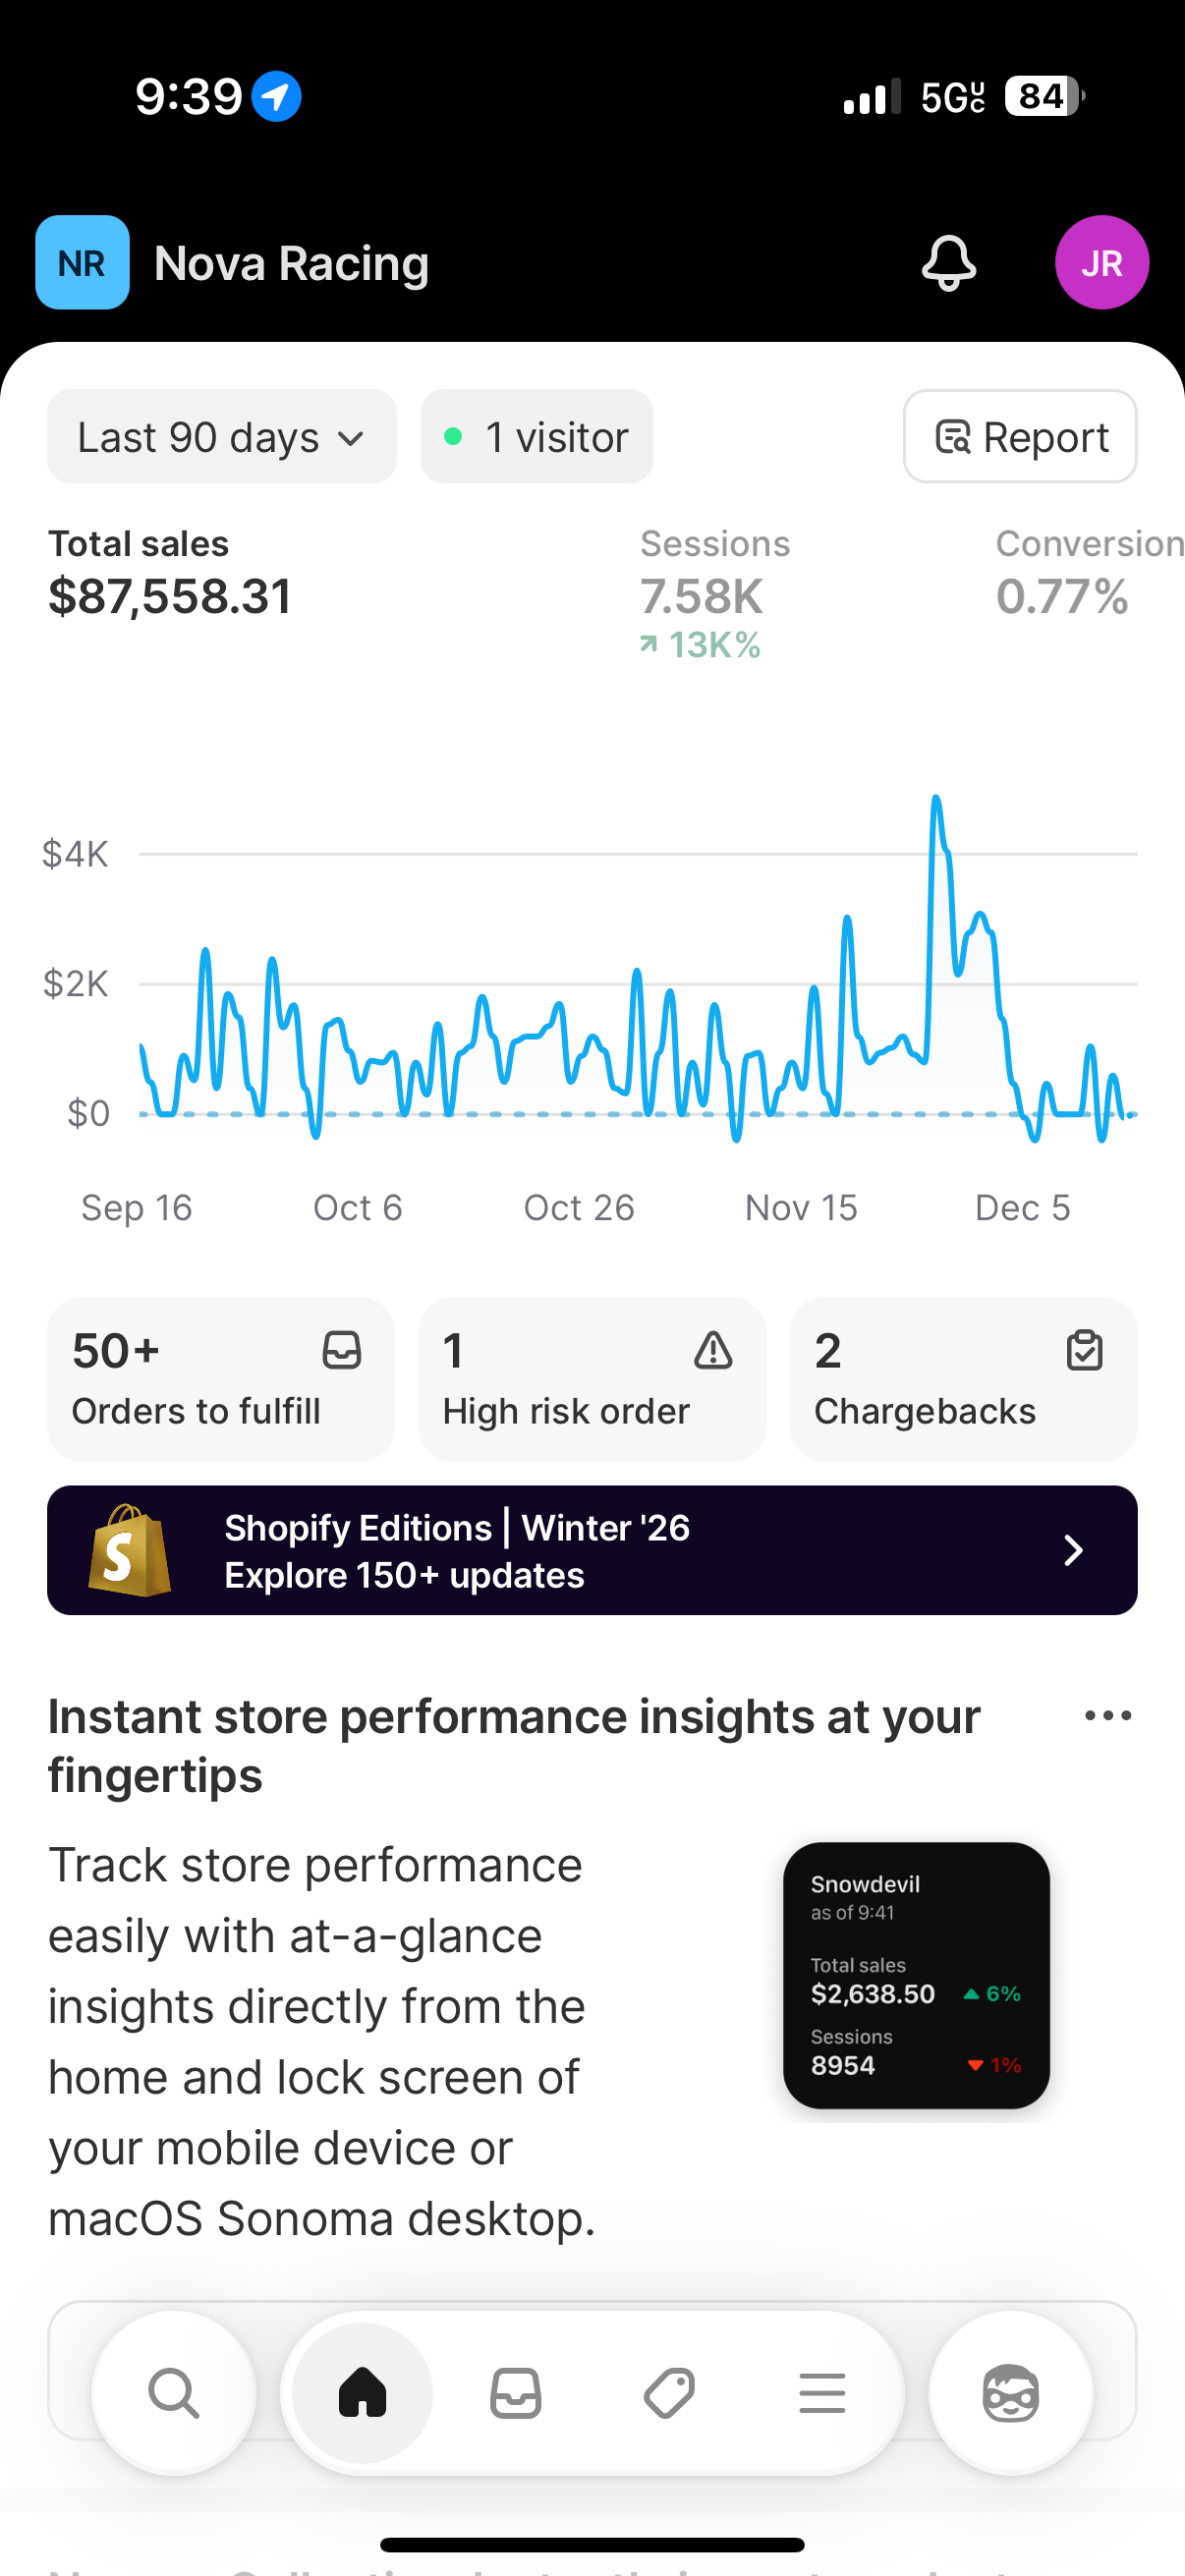Tap the Snowdevil widget preview thumbnail
Image resolution: width=1185 pixels, height=2576 pixels.
coord(916,1976)
